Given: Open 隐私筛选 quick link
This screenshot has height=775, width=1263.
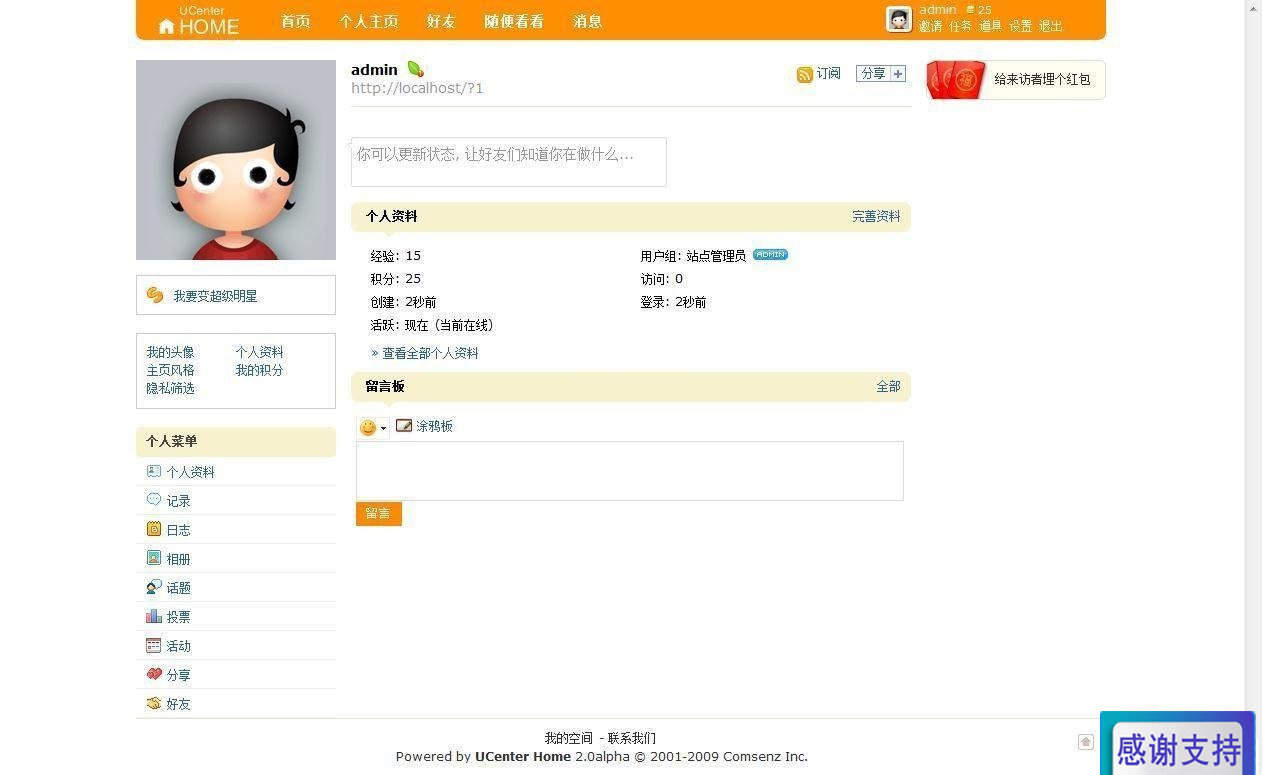Looking at the screenshot, I should coord(170,388).
